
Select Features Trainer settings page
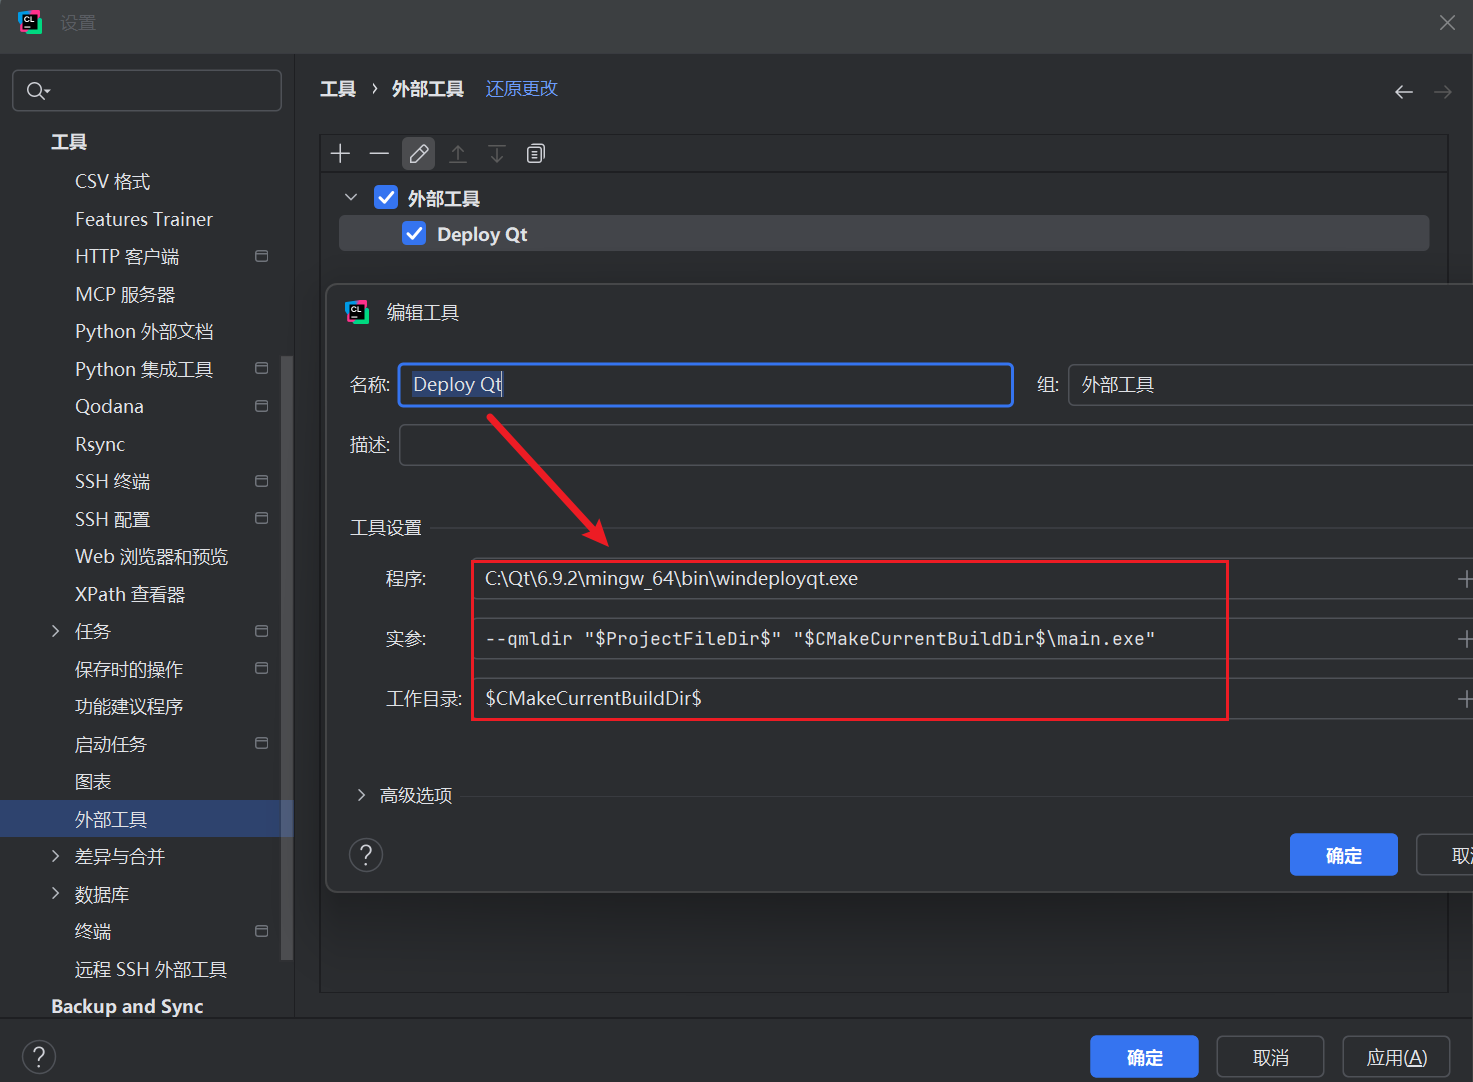click(x=144, y=219)
